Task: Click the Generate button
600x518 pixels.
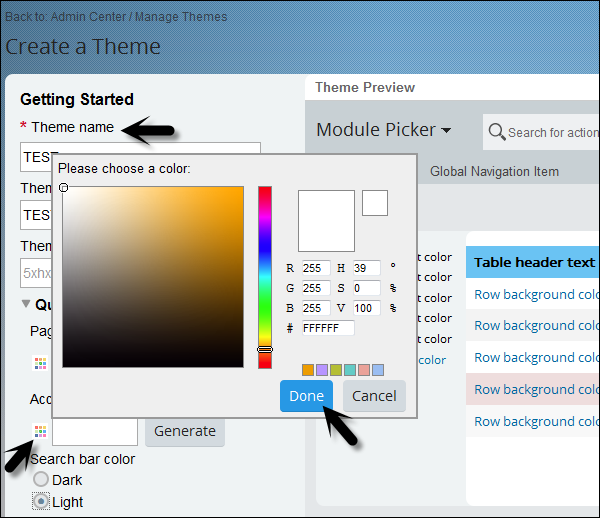Action: (185, 431)
